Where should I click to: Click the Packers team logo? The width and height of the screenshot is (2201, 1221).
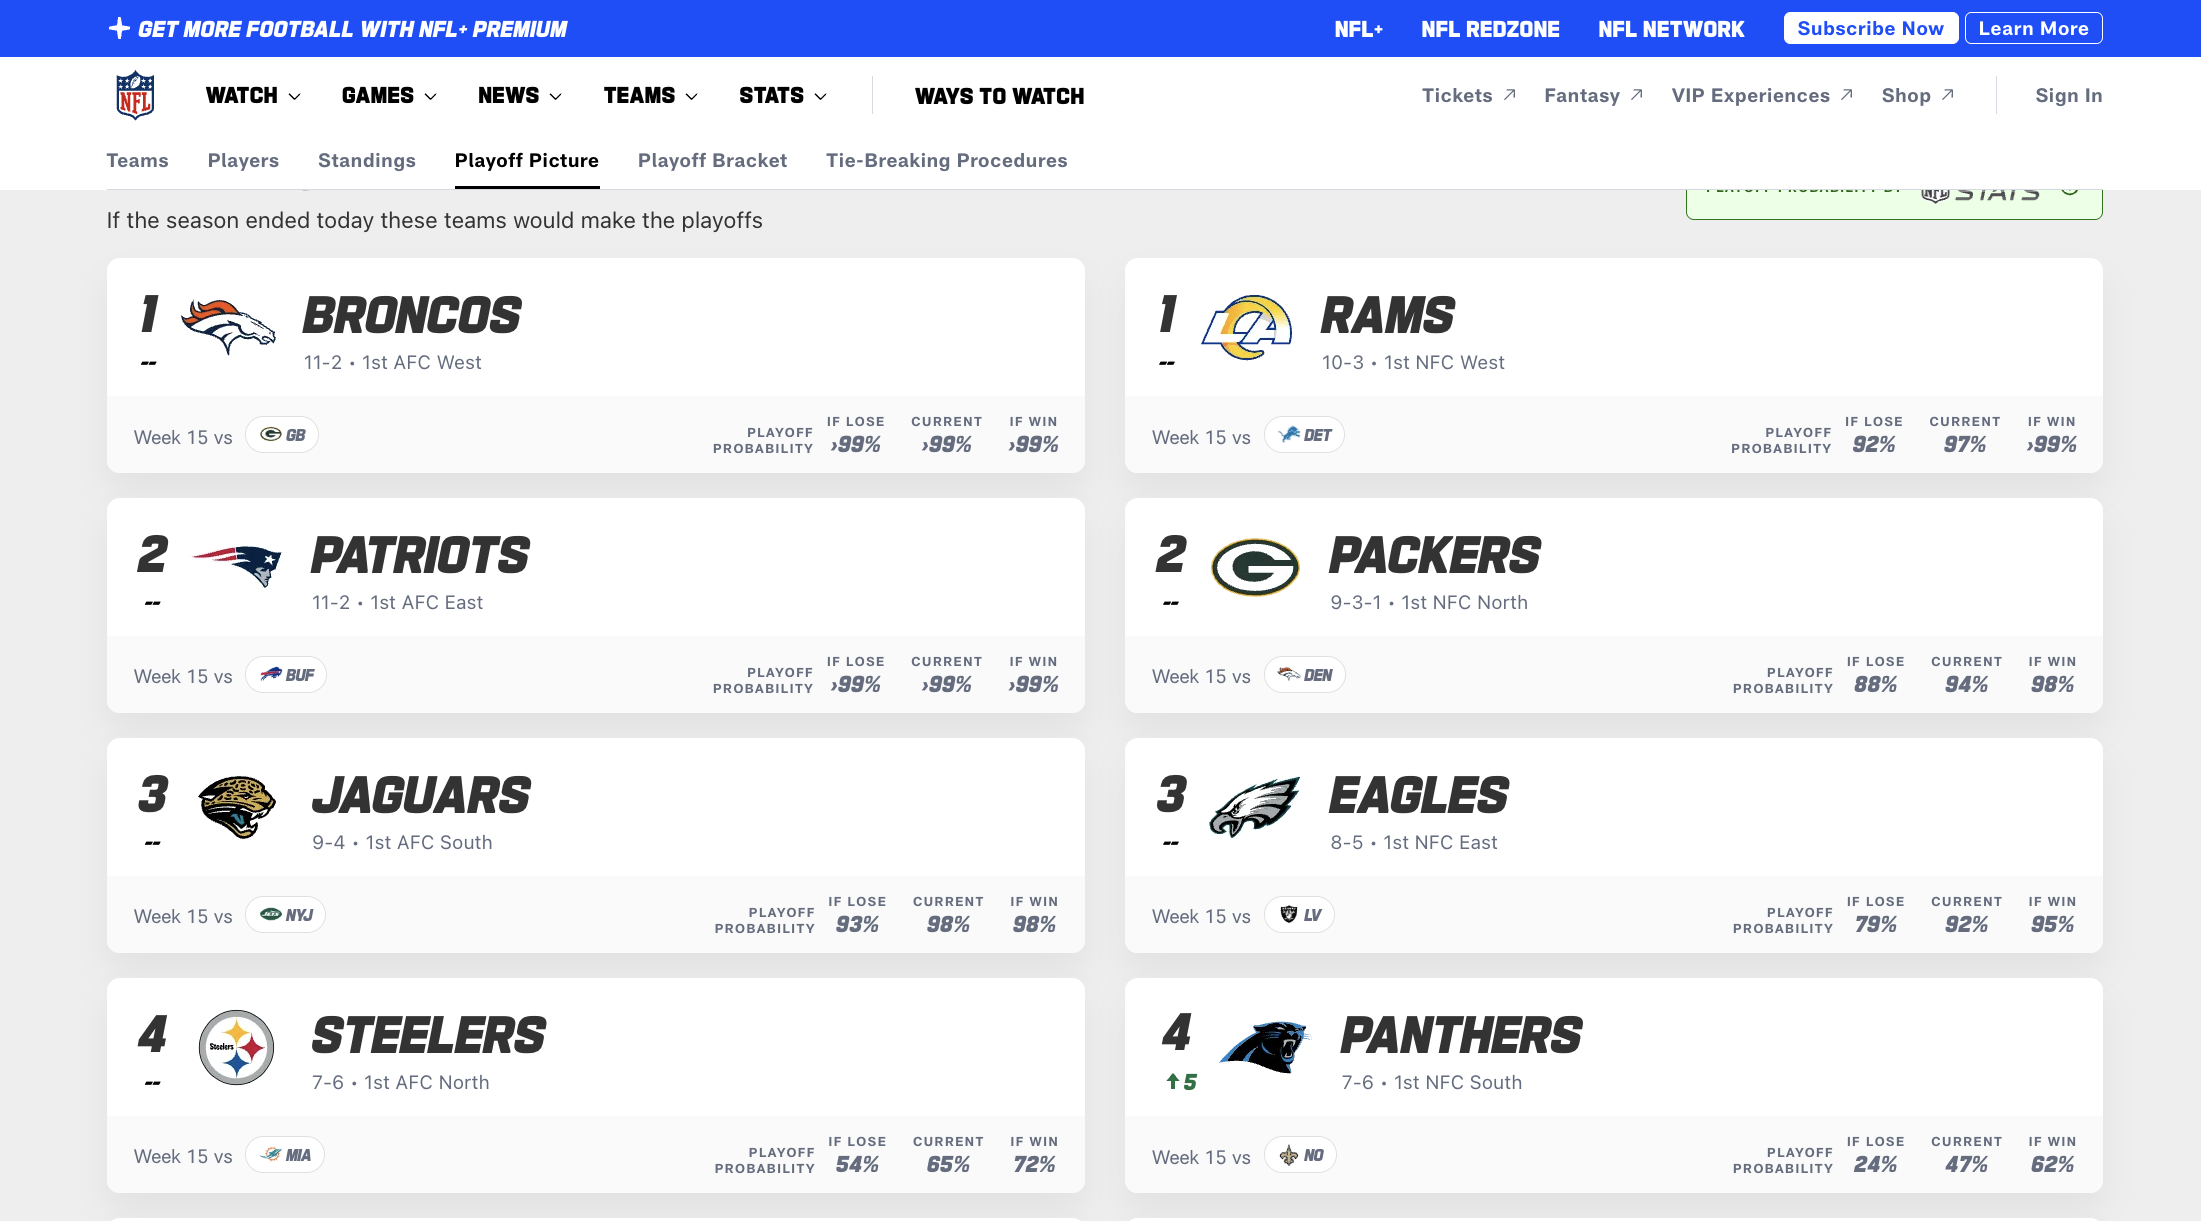(1255, 567)
